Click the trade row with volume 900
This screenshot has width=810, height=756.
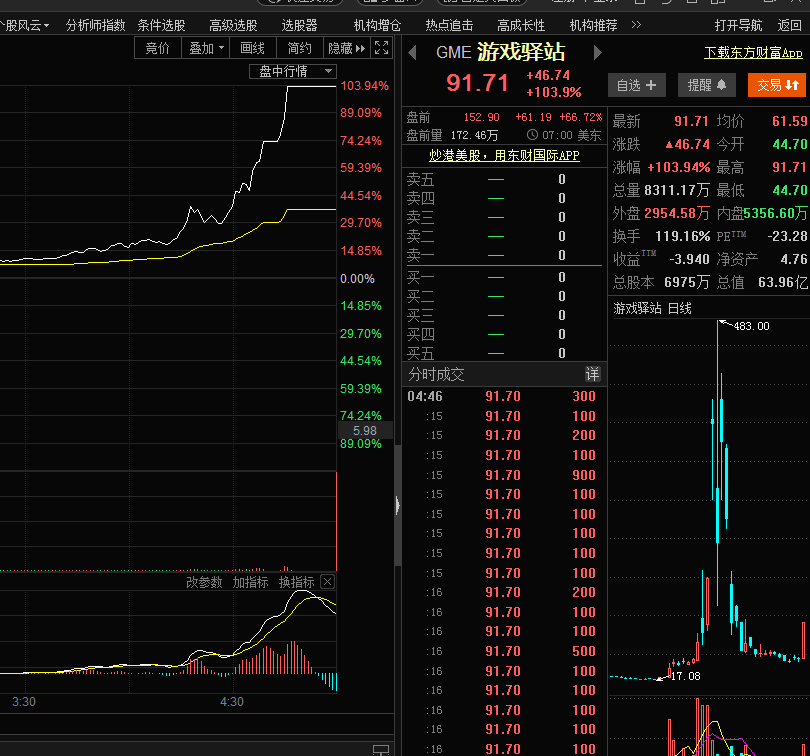(x=502, y=475)
